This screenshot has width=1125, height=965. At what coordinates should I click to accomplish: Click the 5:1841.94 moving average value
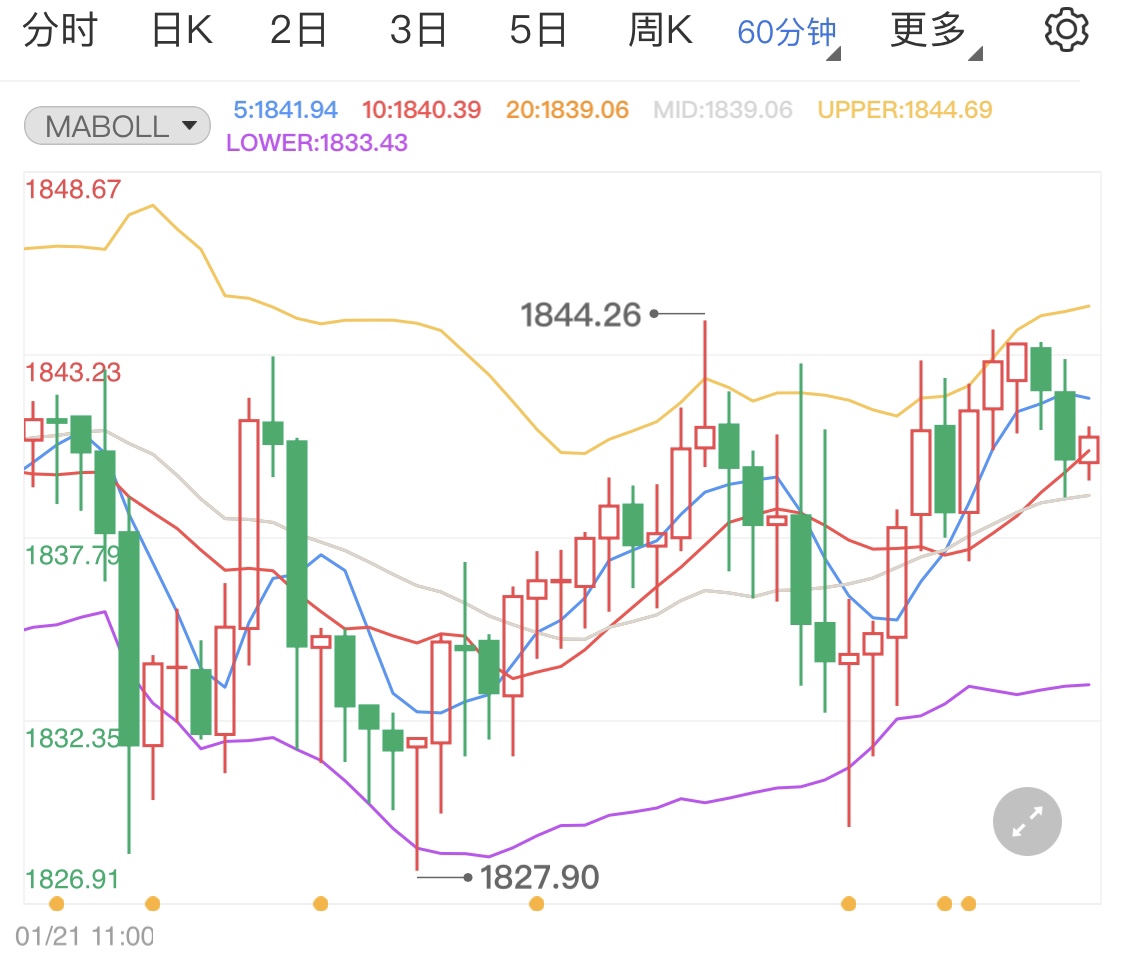tap(286, 110)
